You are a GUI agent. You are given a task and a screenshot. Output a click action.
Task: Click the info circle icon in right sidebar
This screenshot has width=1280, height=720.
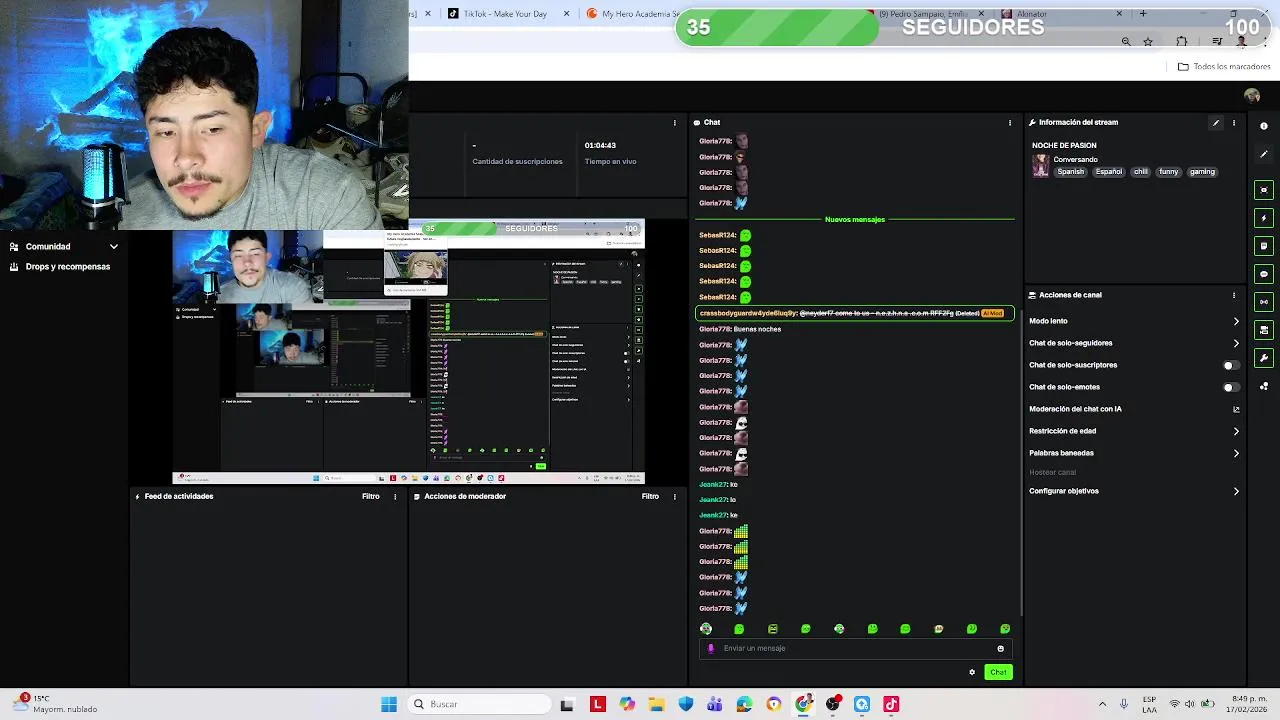point(1264,126)
